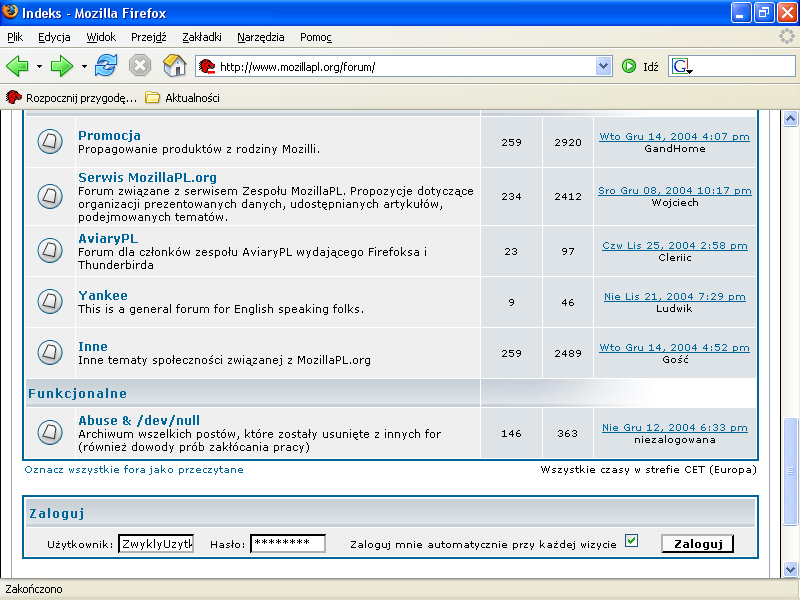Open the Abuse & /dev/null forum link
Image resolution: width=800 pixels, height=600 pixels.
pyautogui.click(x=139, y=420)
